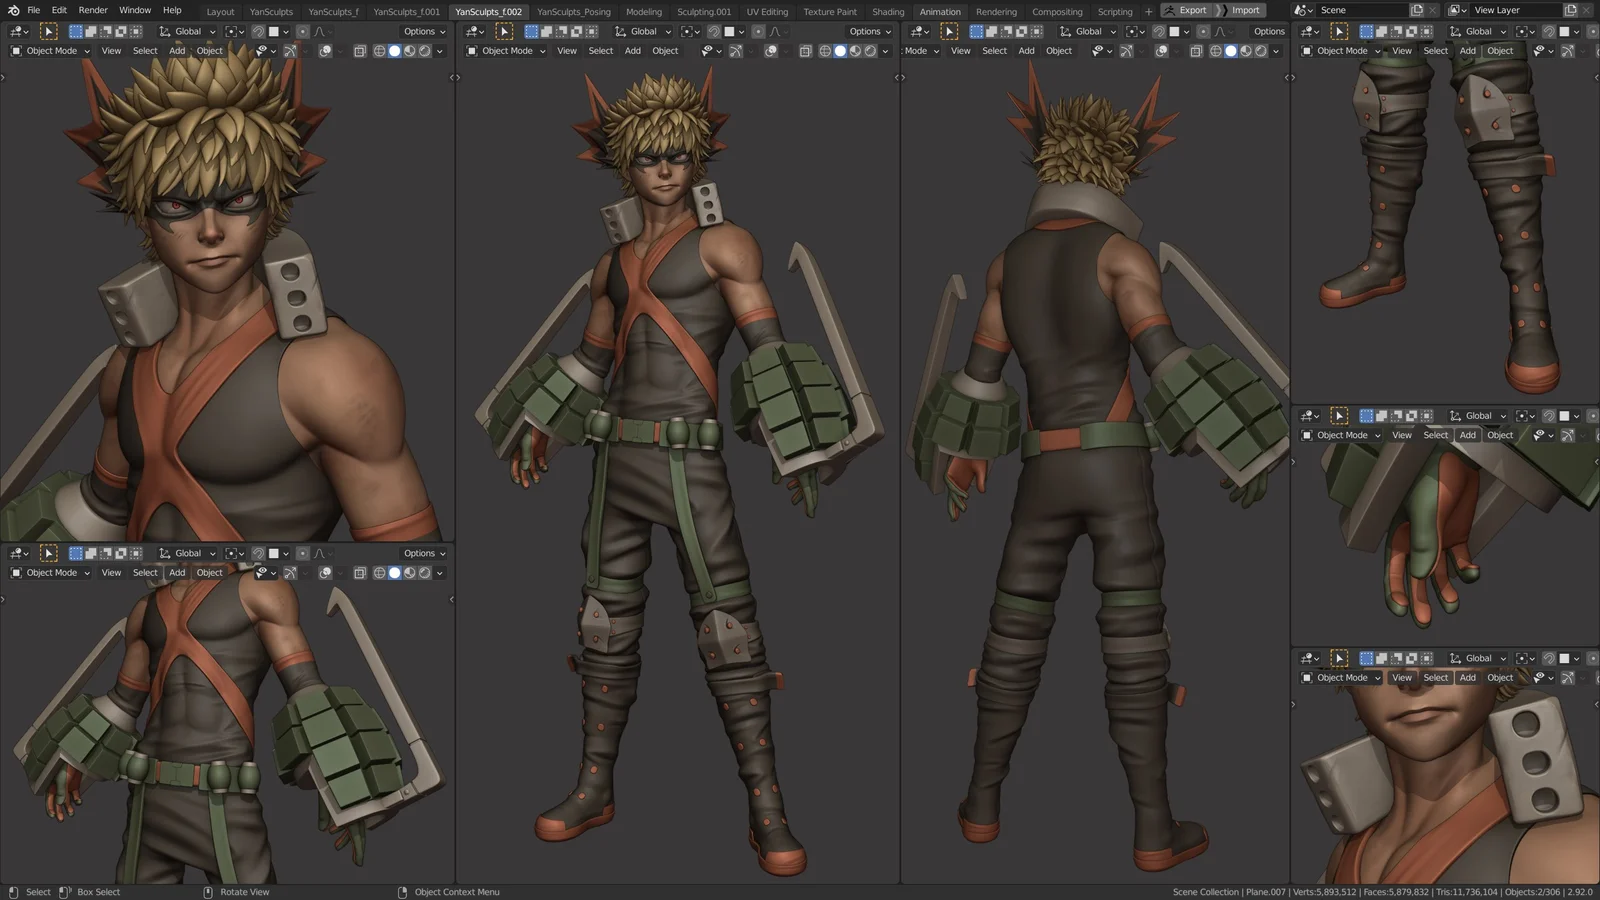Open the Global transform orientation dropdown
1600x900 pixels.
pyautogui.click(x=643, y=31)
